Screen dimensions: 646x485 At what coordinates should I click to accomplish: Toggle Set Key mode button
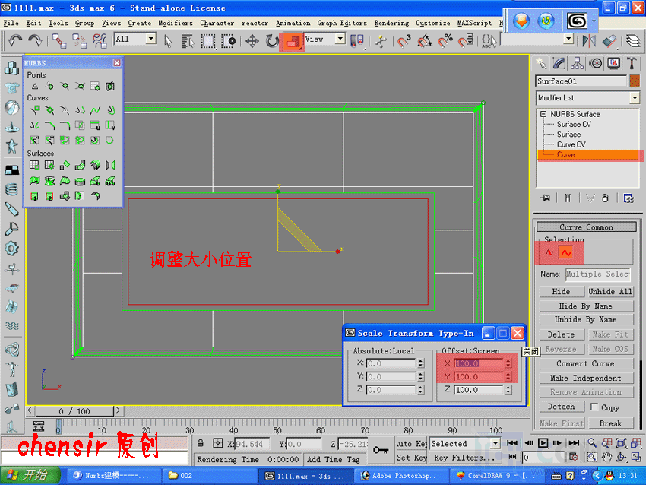click(411, 458)
